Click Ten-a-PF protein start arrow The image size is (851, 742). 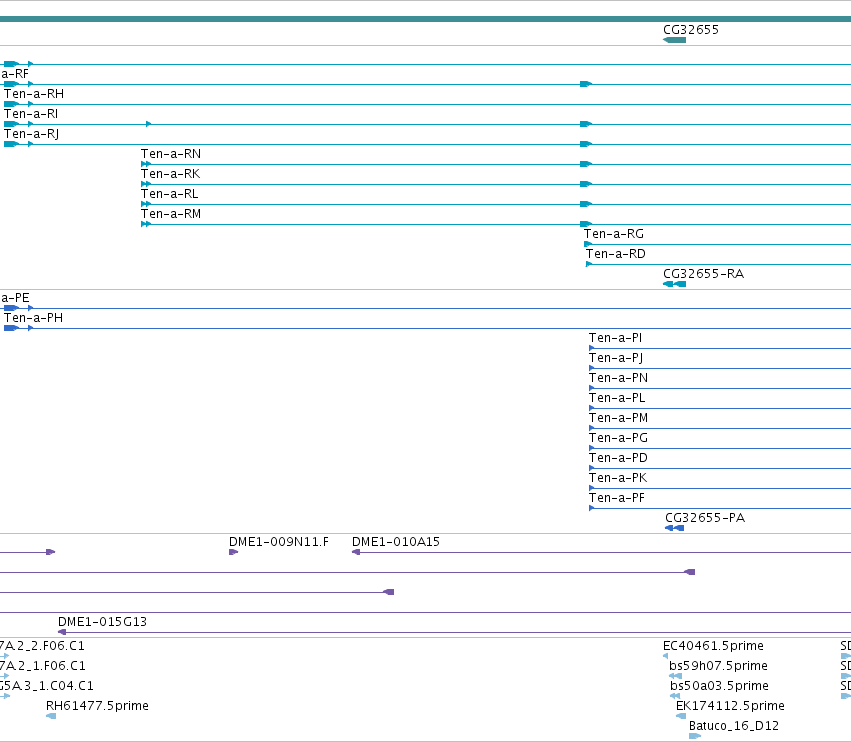tap(592, 508)
